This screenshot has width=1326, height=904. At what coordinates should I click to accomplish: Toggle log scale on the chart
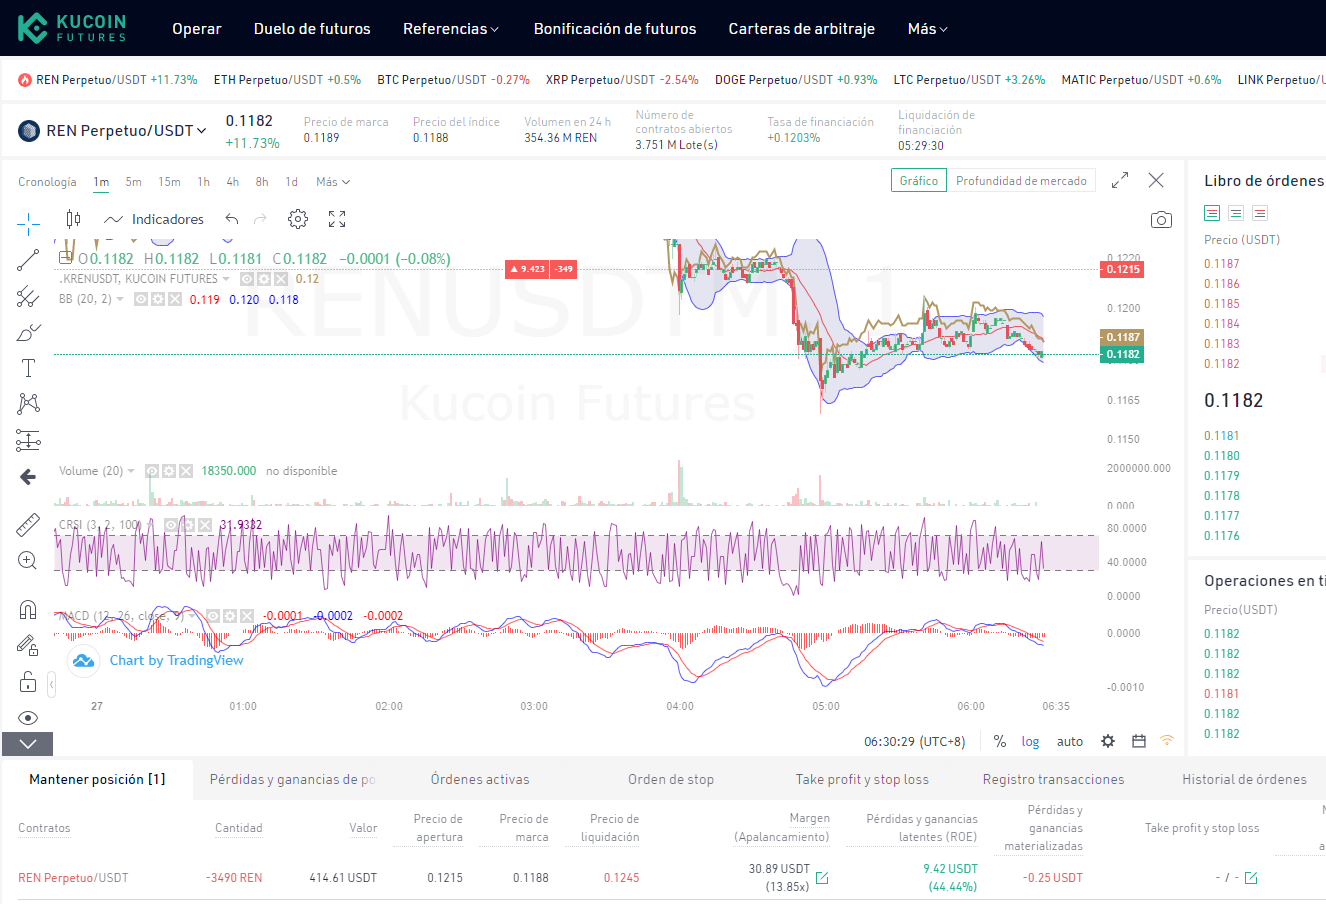pos(1030,741)
